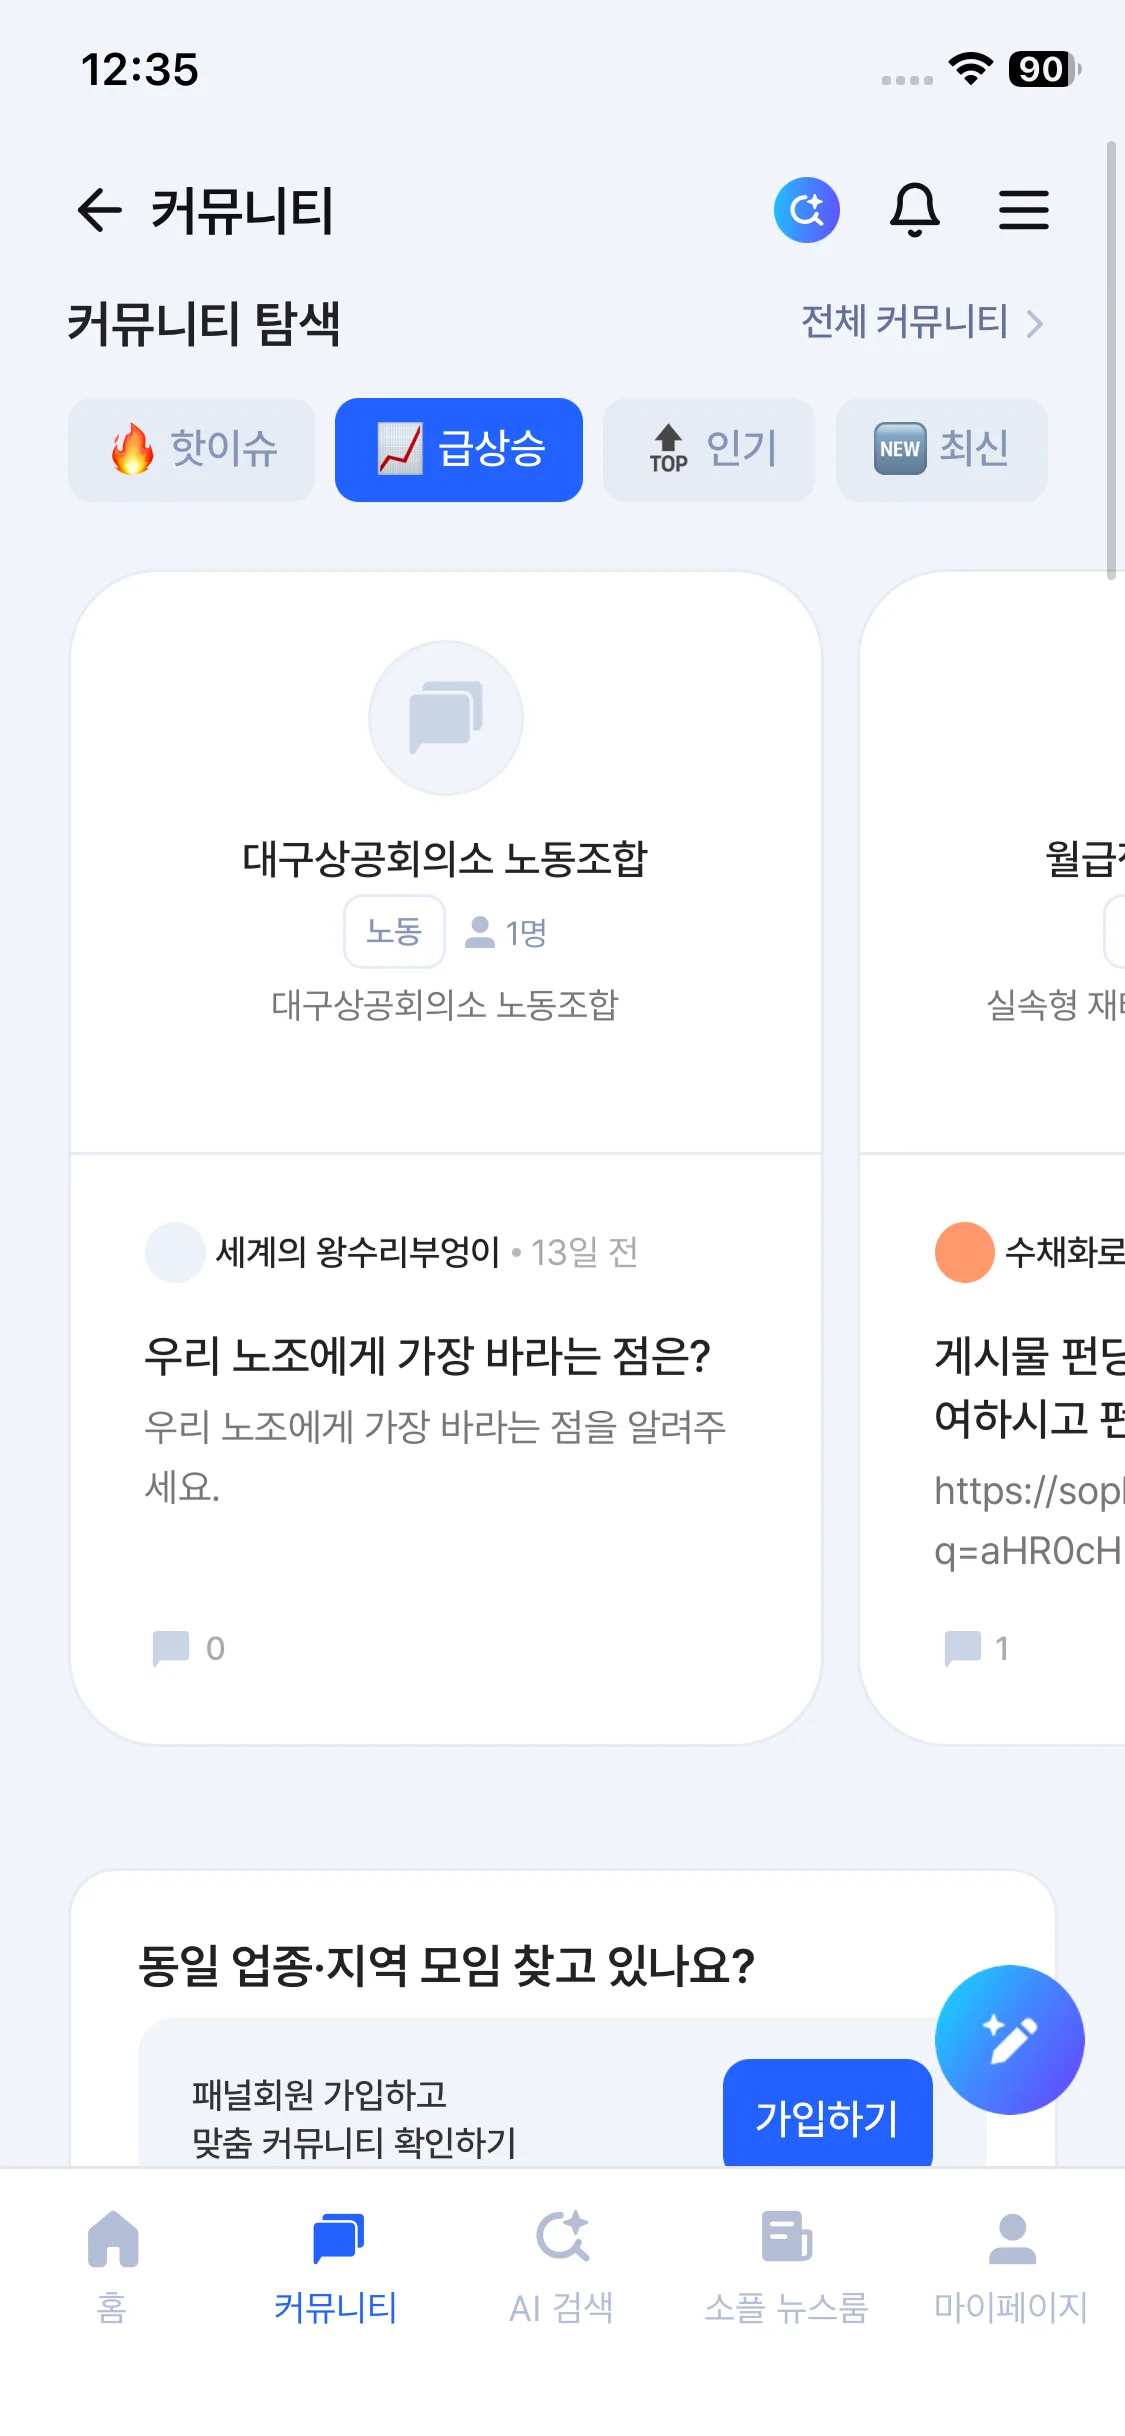Open AI 검색 tab in bottom bar
This screenshot has height=2436, width=1125.
click(561, 2265)
